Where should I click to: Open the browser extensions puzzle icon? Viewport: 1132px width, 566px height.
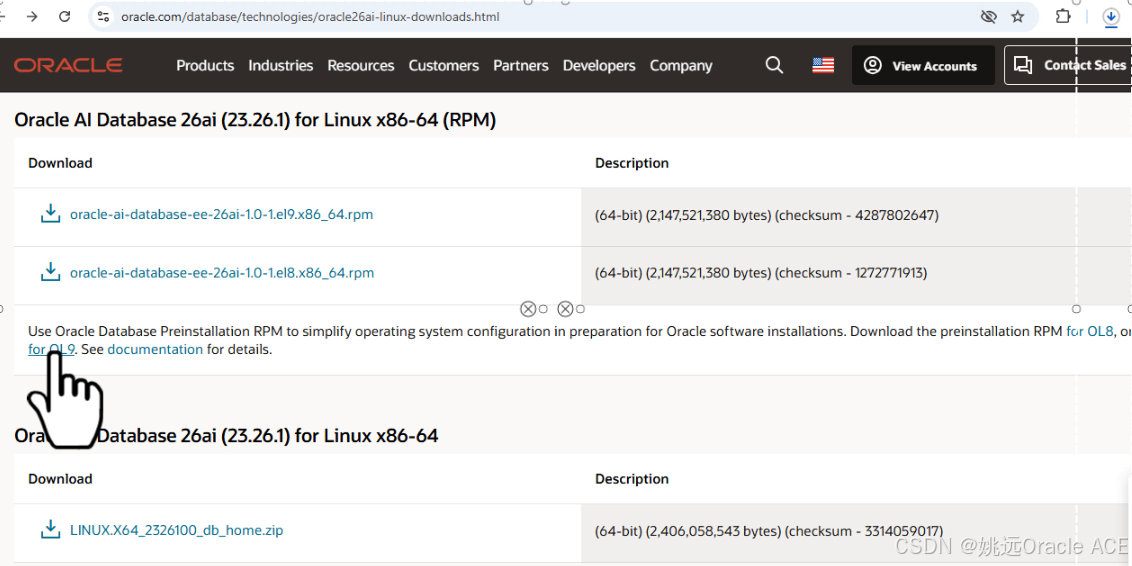click(x=1063, y=17)
